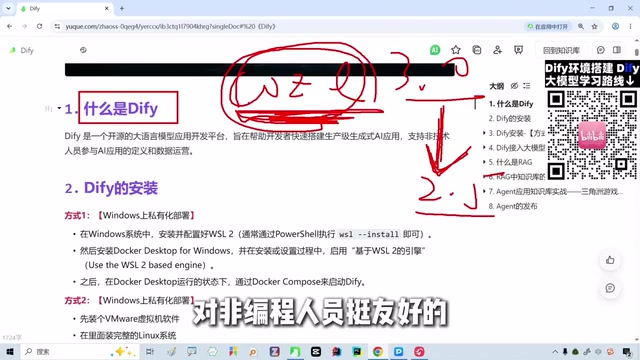Bookmark this page with the star

[x=595, y=26]
